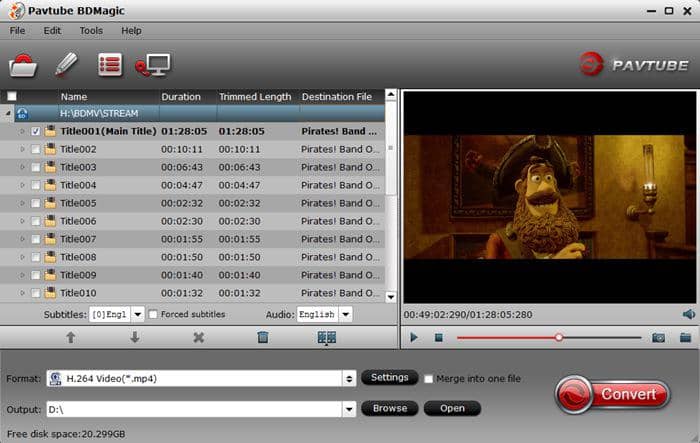
Task: Expand the Audio language dropdown
Action: pos(346,314)
